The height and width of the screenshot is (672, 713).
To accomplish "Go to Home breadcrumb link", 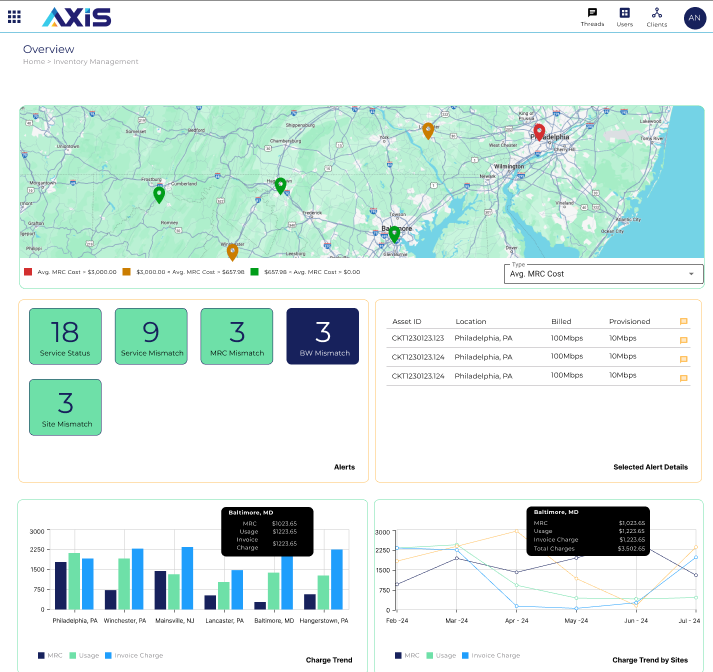I will point(34,61).
